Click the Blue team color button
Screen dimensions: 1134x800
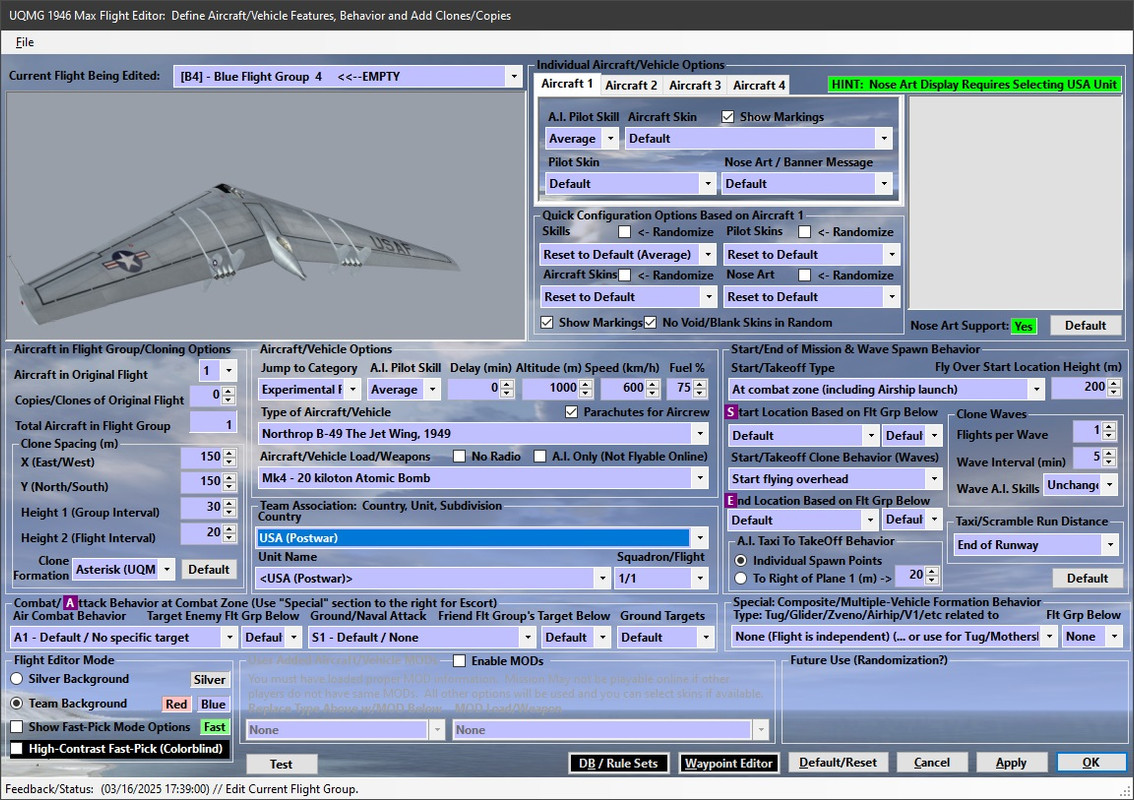213,704
